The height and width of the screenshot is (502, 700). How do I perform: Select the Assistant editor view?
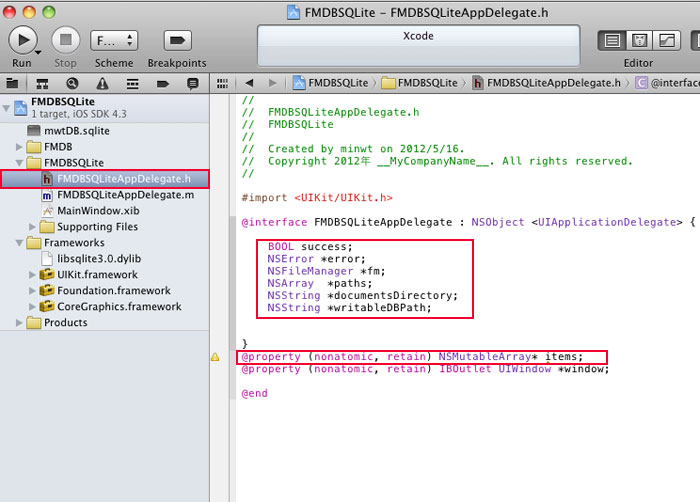coord(639,41)
